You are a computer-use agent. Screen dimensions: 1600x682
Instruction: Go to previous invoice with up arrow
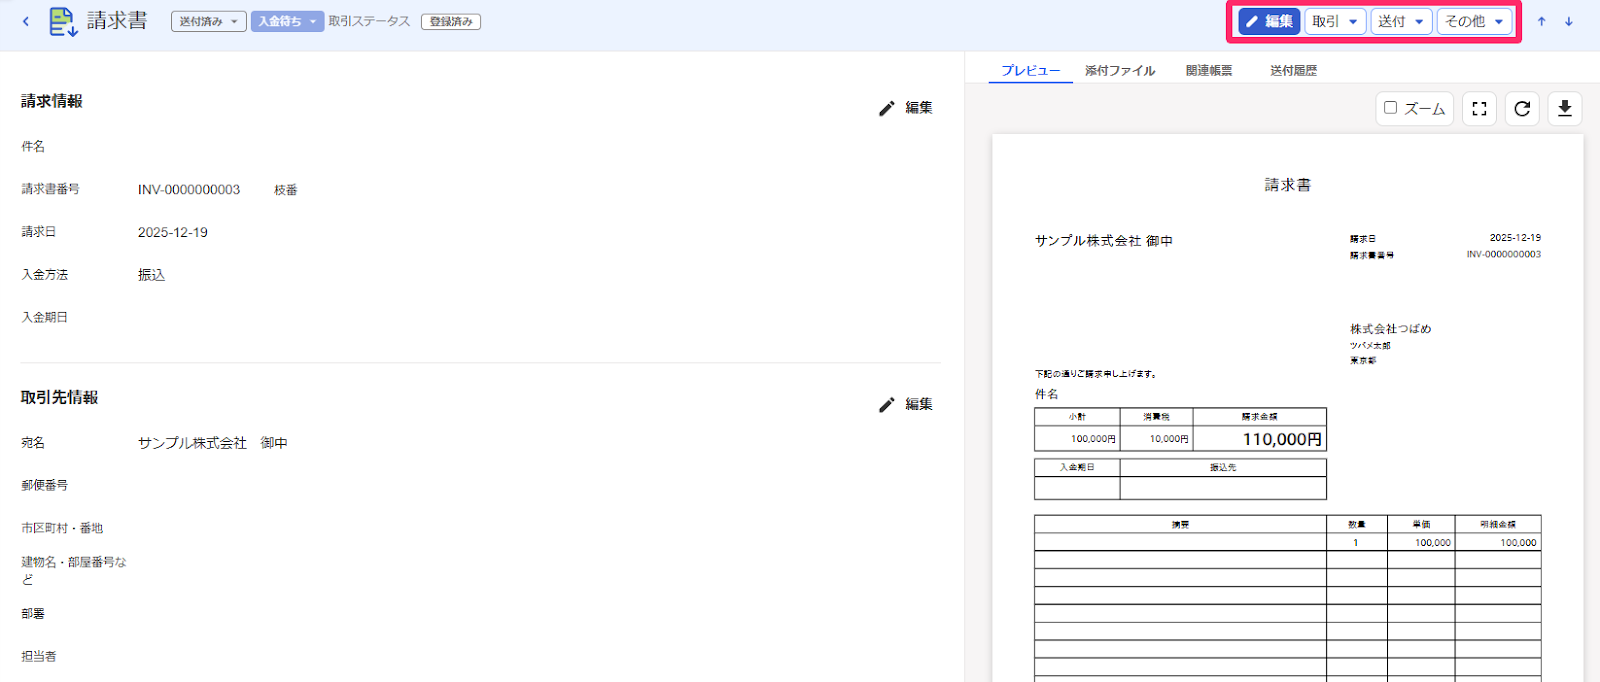(x=1541, y=21)
